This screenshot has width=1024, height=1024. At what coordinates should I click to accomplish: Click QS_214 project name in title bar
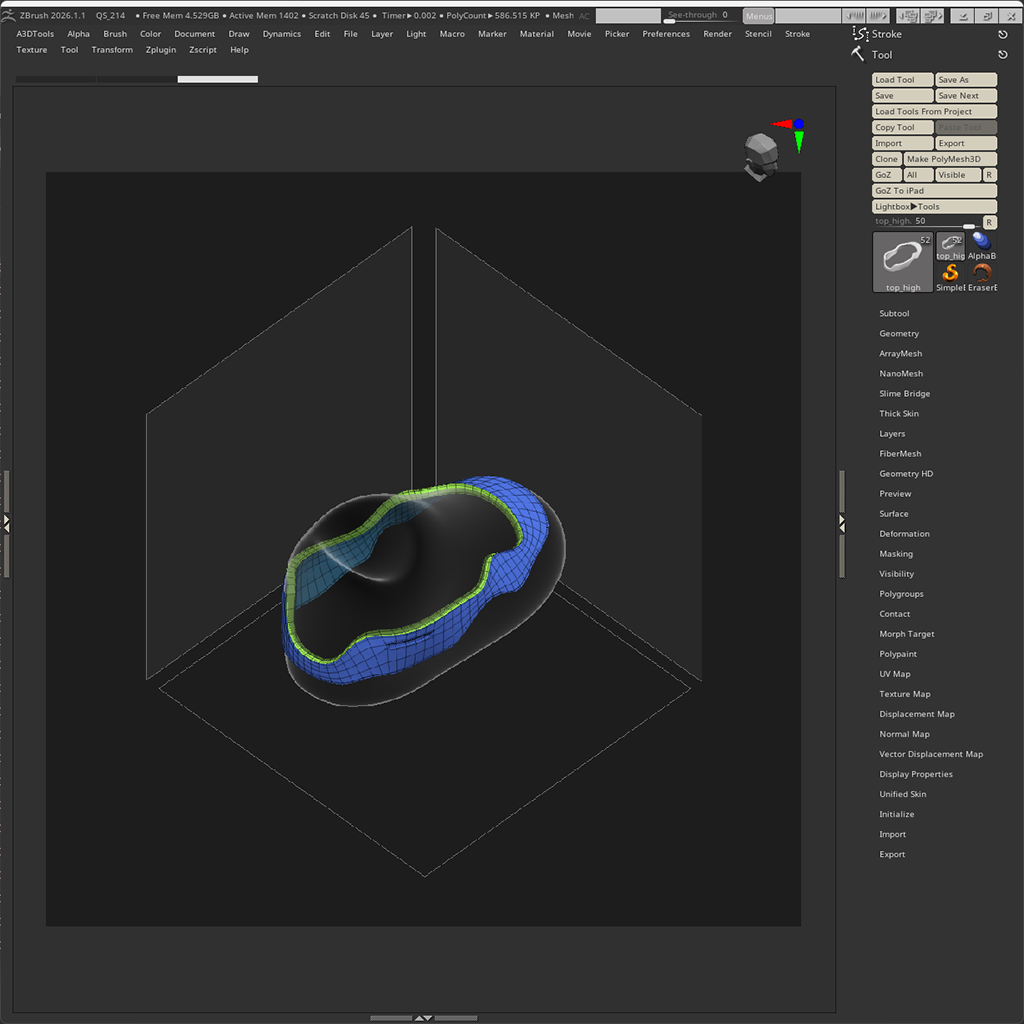coord(110,16)
